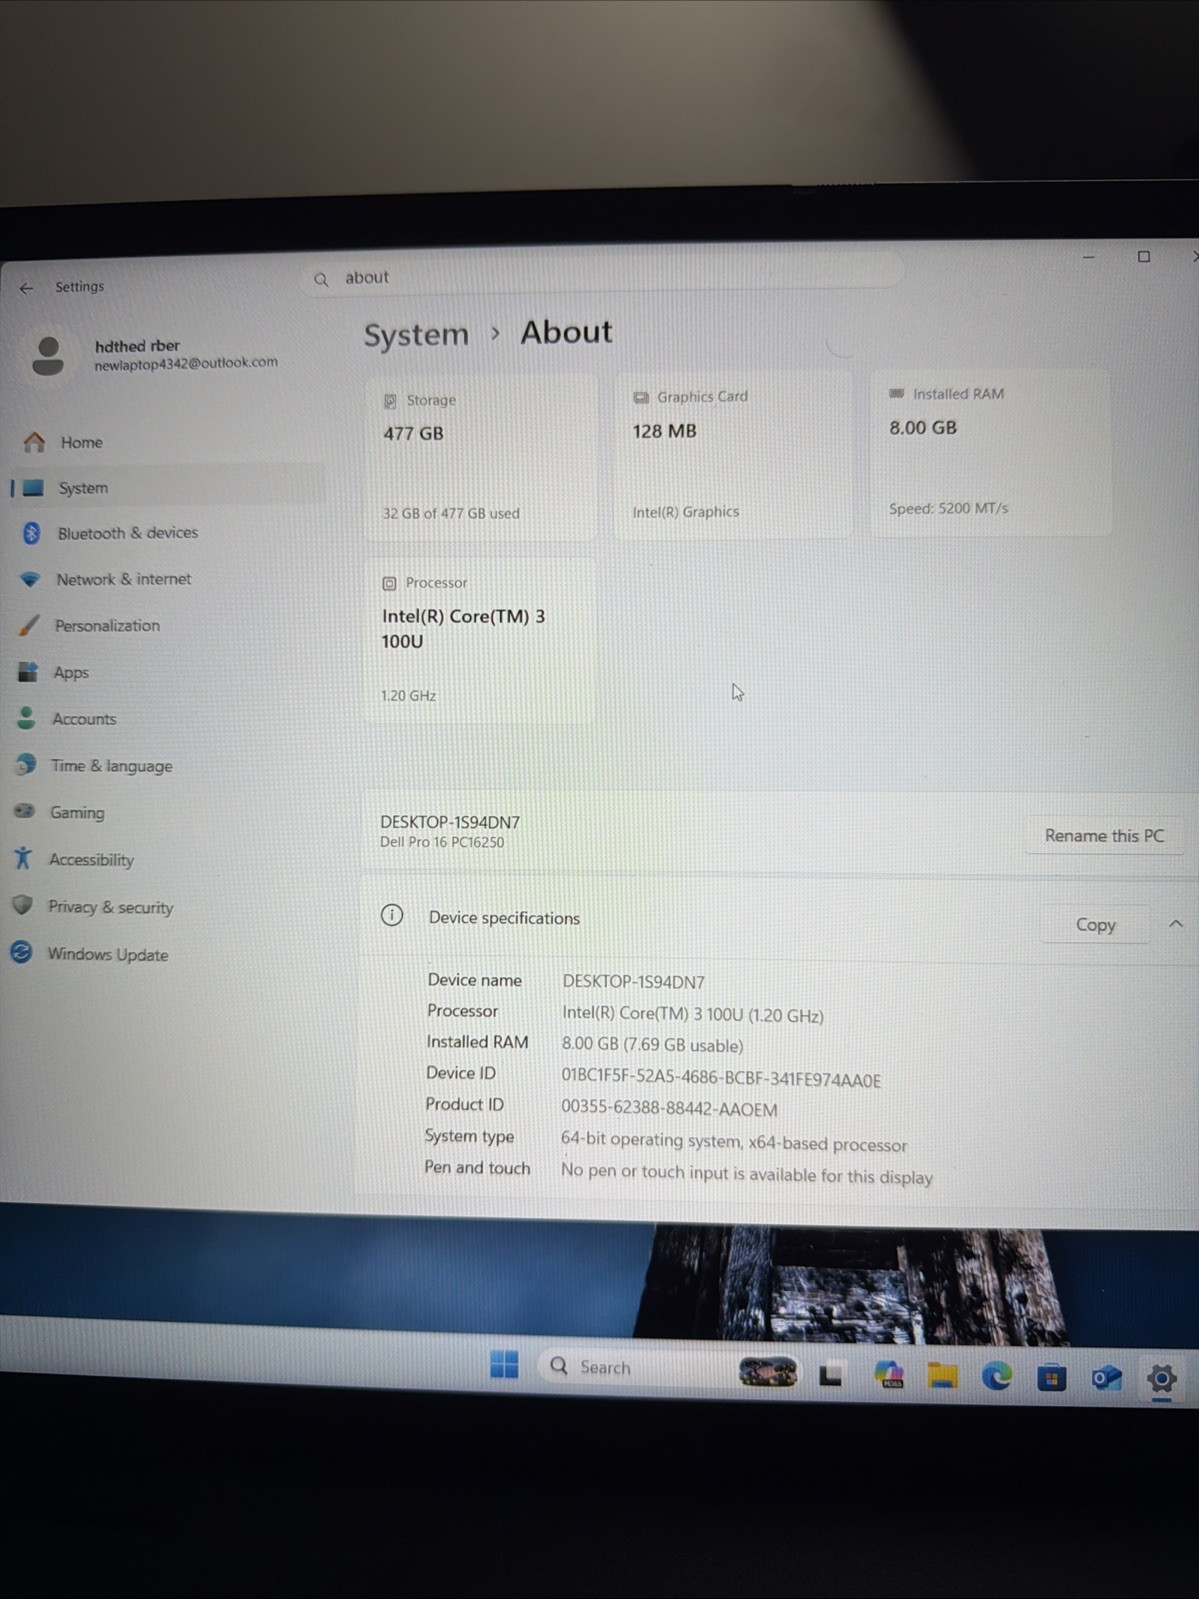
Task: Click the '64-bit operating system' System type value
Action: pos(733,1142)
